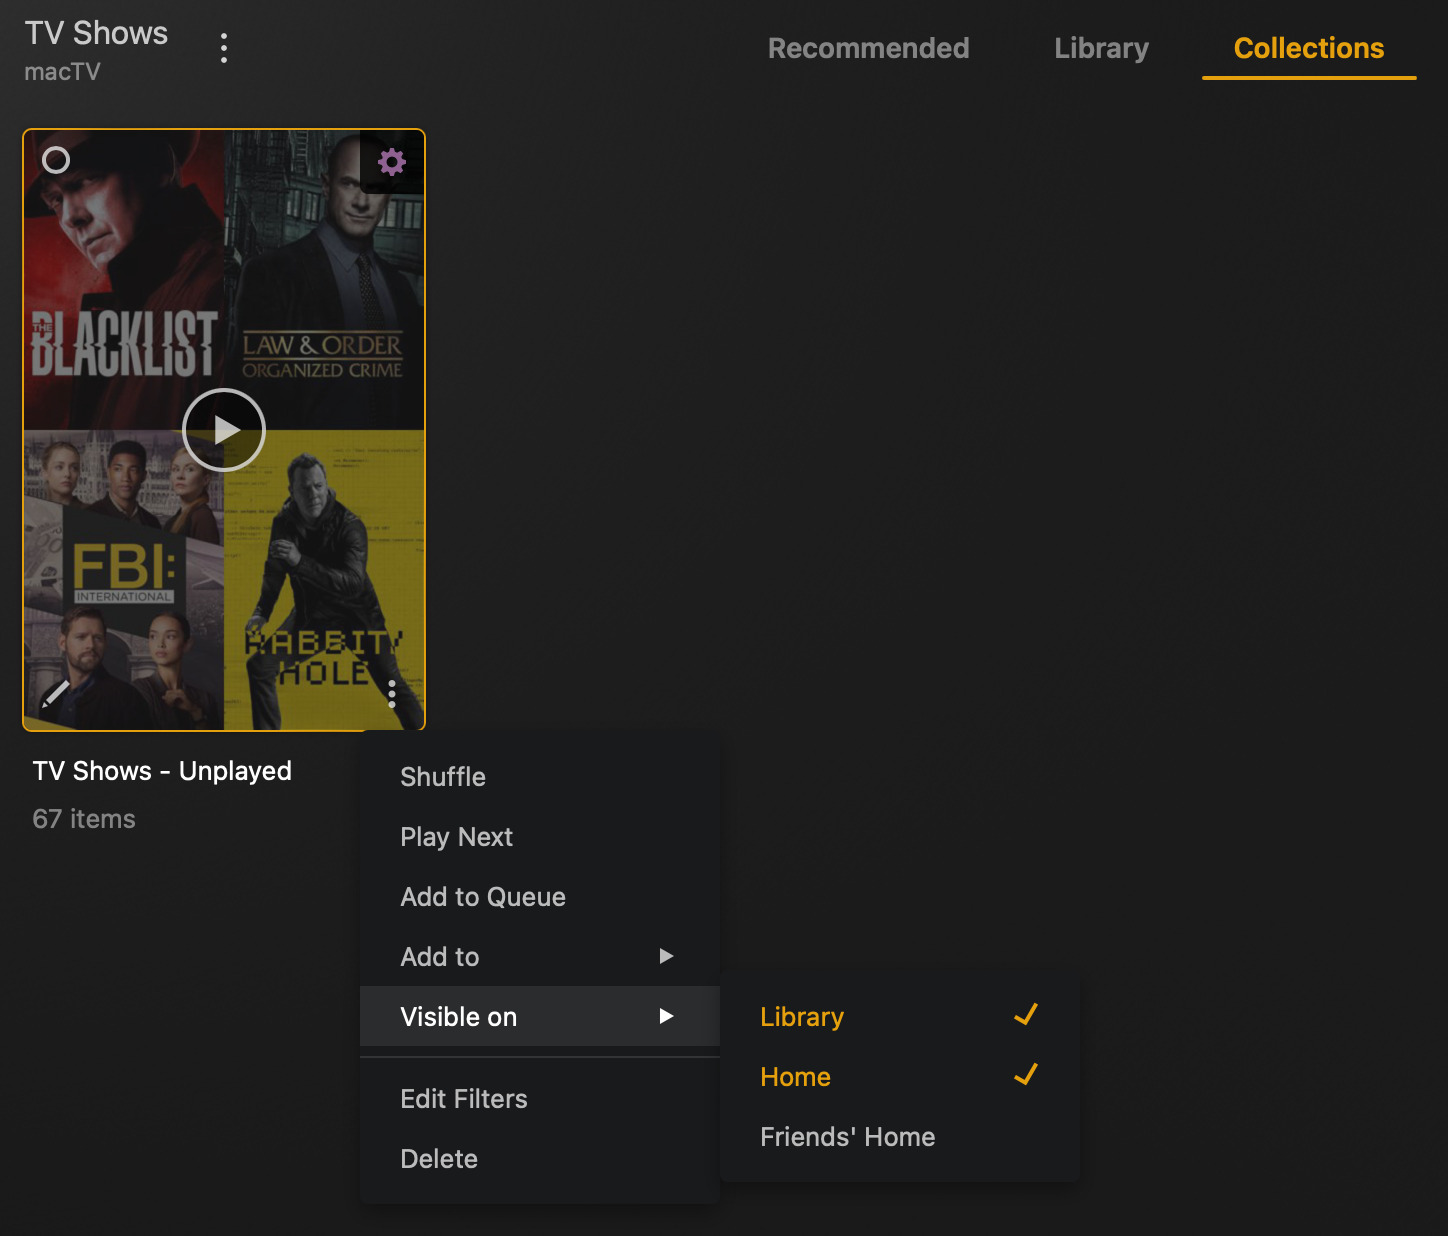Click the Blacklist poster artwork

(x=124, y=280)
